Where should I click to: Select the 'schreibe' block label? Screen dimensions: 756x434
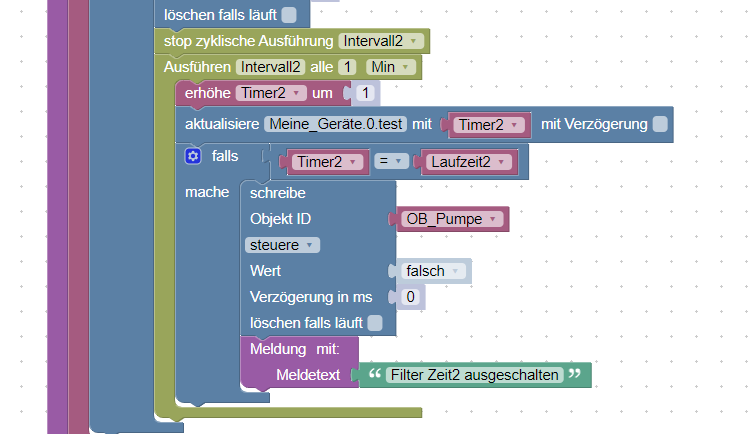278,193
